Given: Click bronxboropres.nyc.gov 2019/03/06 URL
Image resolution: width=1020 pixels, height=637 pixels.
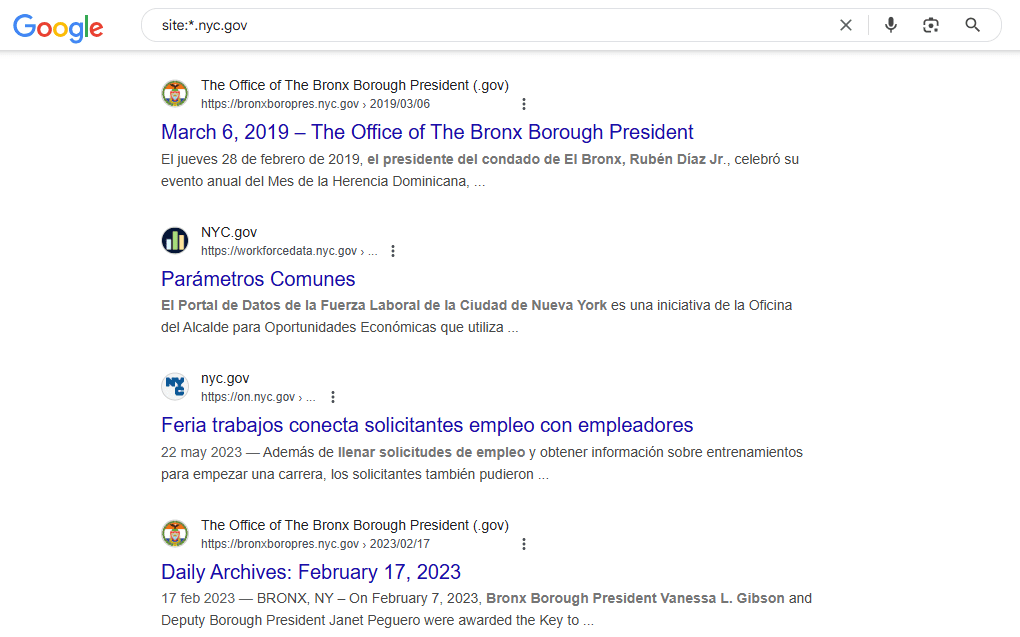Looking at the screenshot, I should tap(315, 104).
